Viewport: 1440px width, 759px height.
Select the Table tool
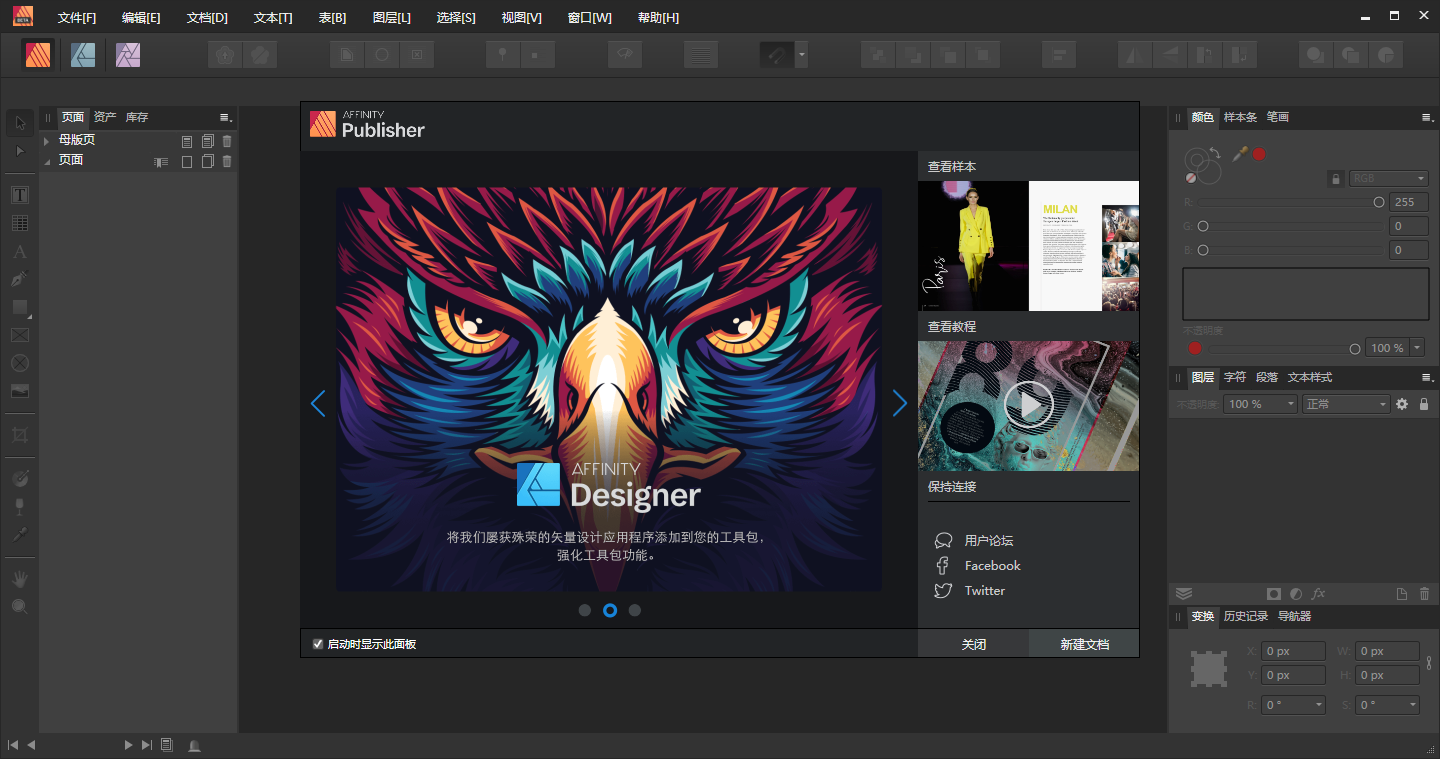20,223
